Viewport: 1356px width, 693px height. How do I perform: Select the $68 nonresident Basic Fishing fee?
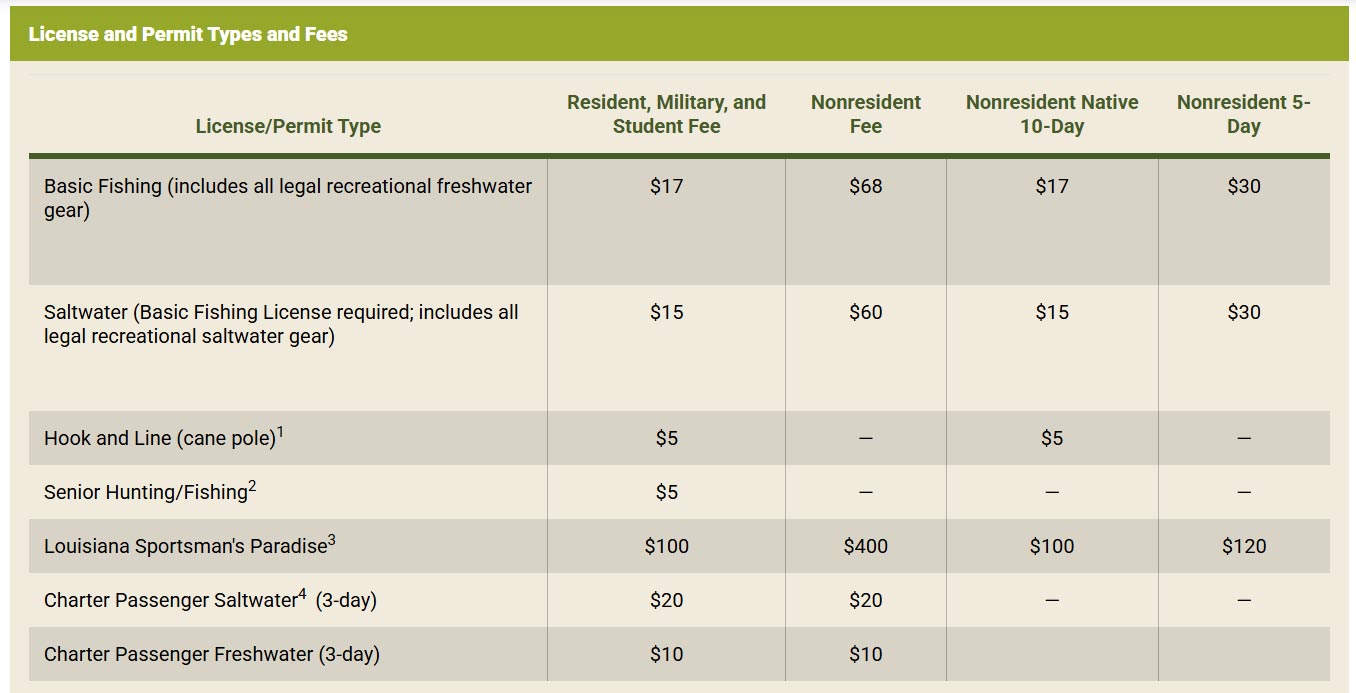click(x=865, y=186)
